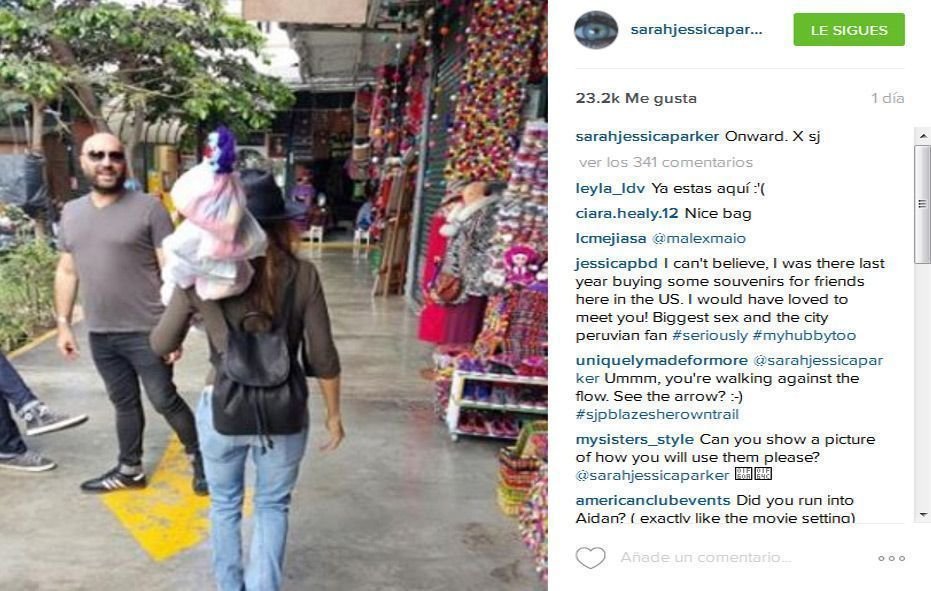This screenshot has width=931, height=591.
Task: Like the post with the heart icon
Action: (x=590, y=557)
